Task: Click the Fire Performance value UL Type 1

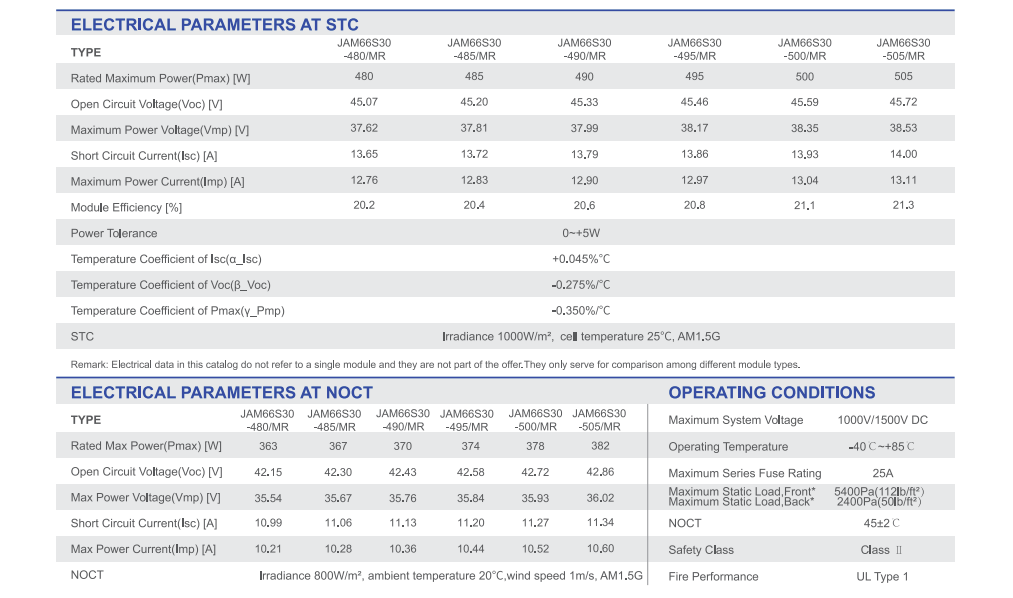Action: (x=882, y=577)
